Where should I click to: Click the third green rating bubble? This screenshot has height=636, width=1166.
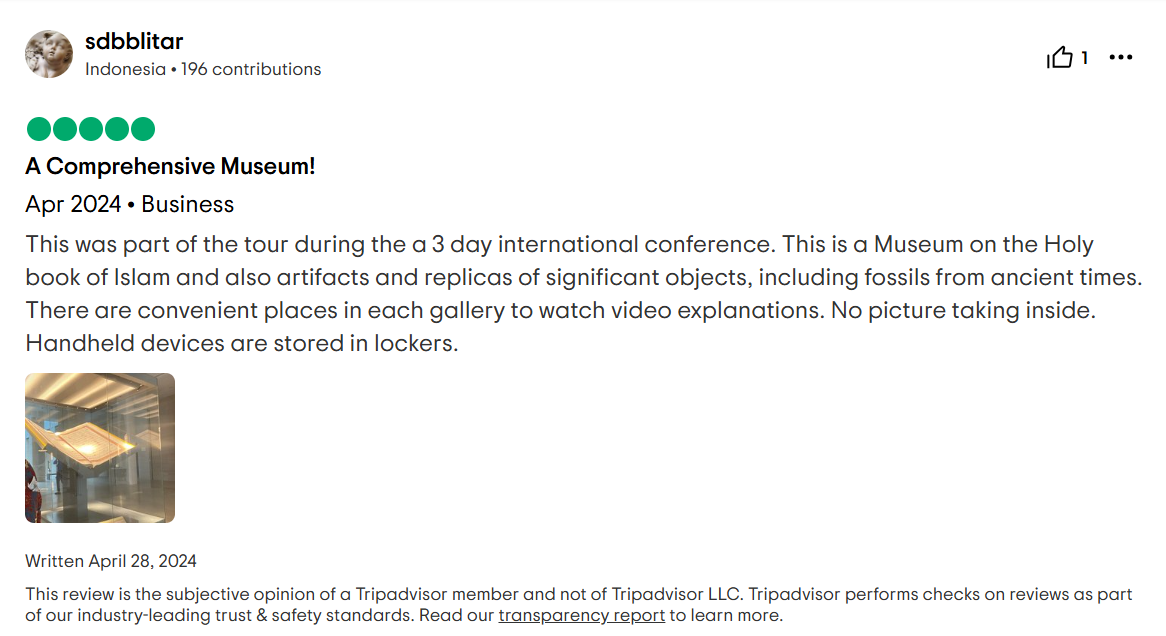tap(91, 129)
